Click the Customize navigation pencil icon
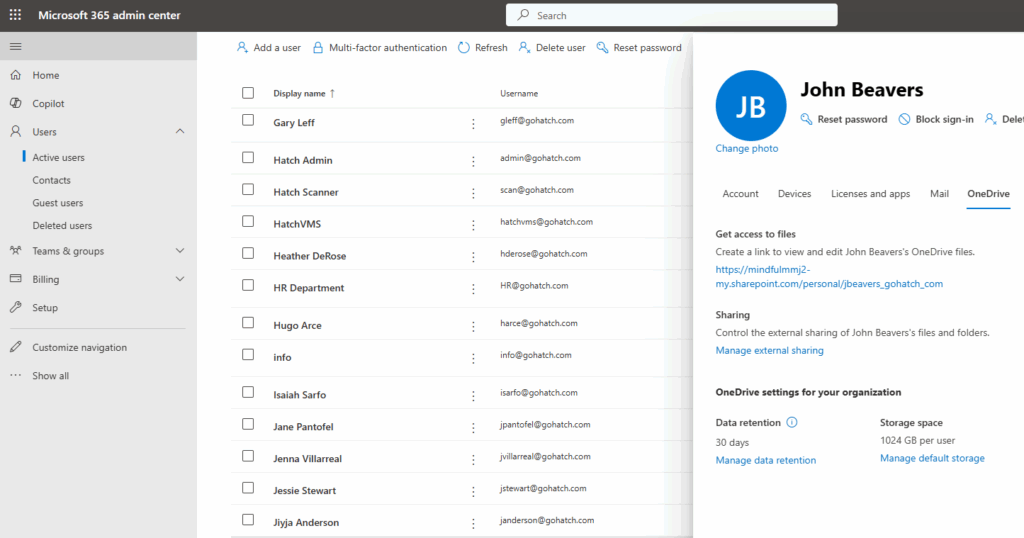Screen dimensions: 1024x538 pyautogui.click(x=16, y=347)
